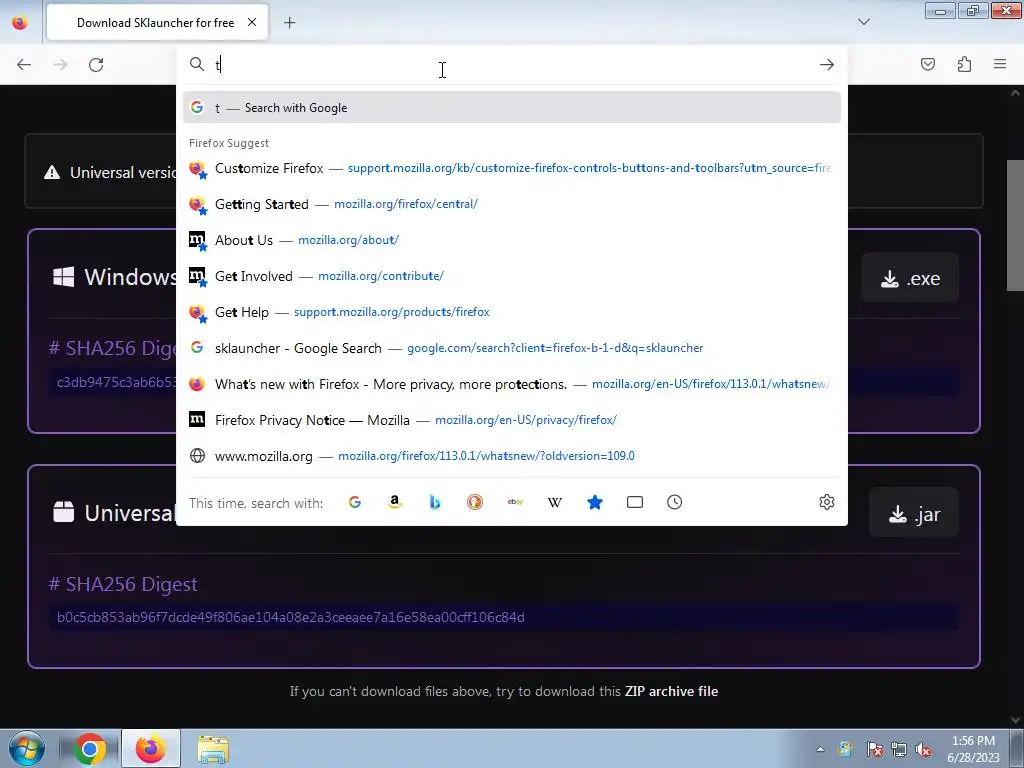The image size is (1024, 768).
Task: Open the Windows Start menu
Action: (27, 748)
